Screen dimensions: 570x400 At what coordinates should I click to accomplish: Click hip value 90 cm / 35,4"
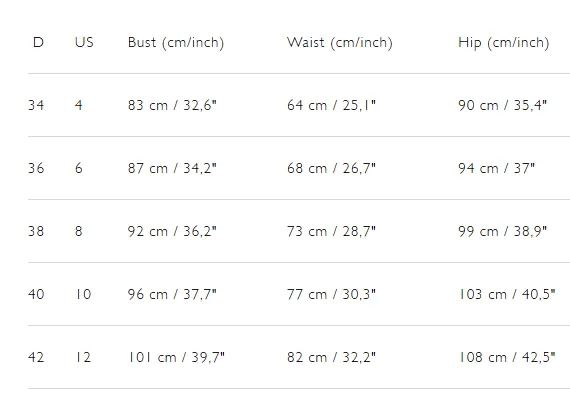click(502, 105)
